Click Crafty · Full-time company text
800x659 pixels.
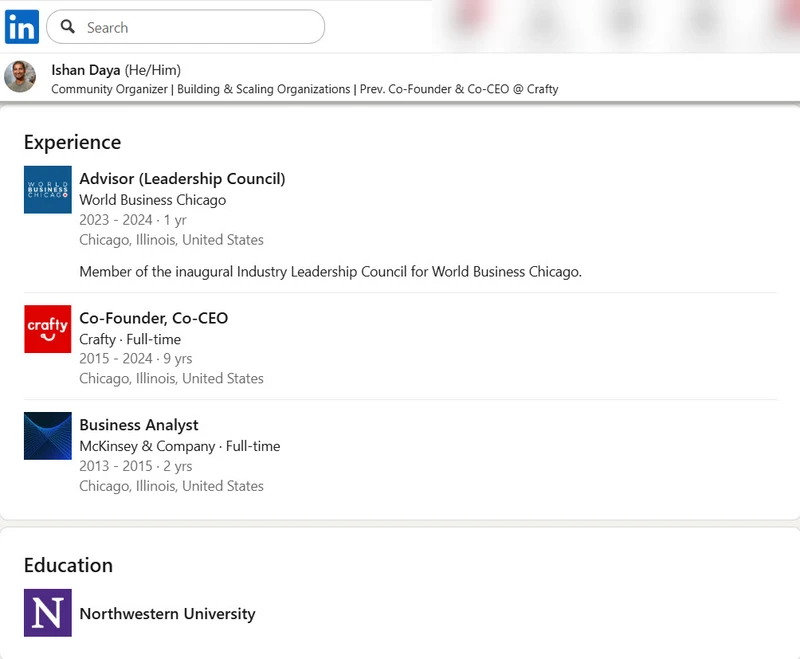130,339
